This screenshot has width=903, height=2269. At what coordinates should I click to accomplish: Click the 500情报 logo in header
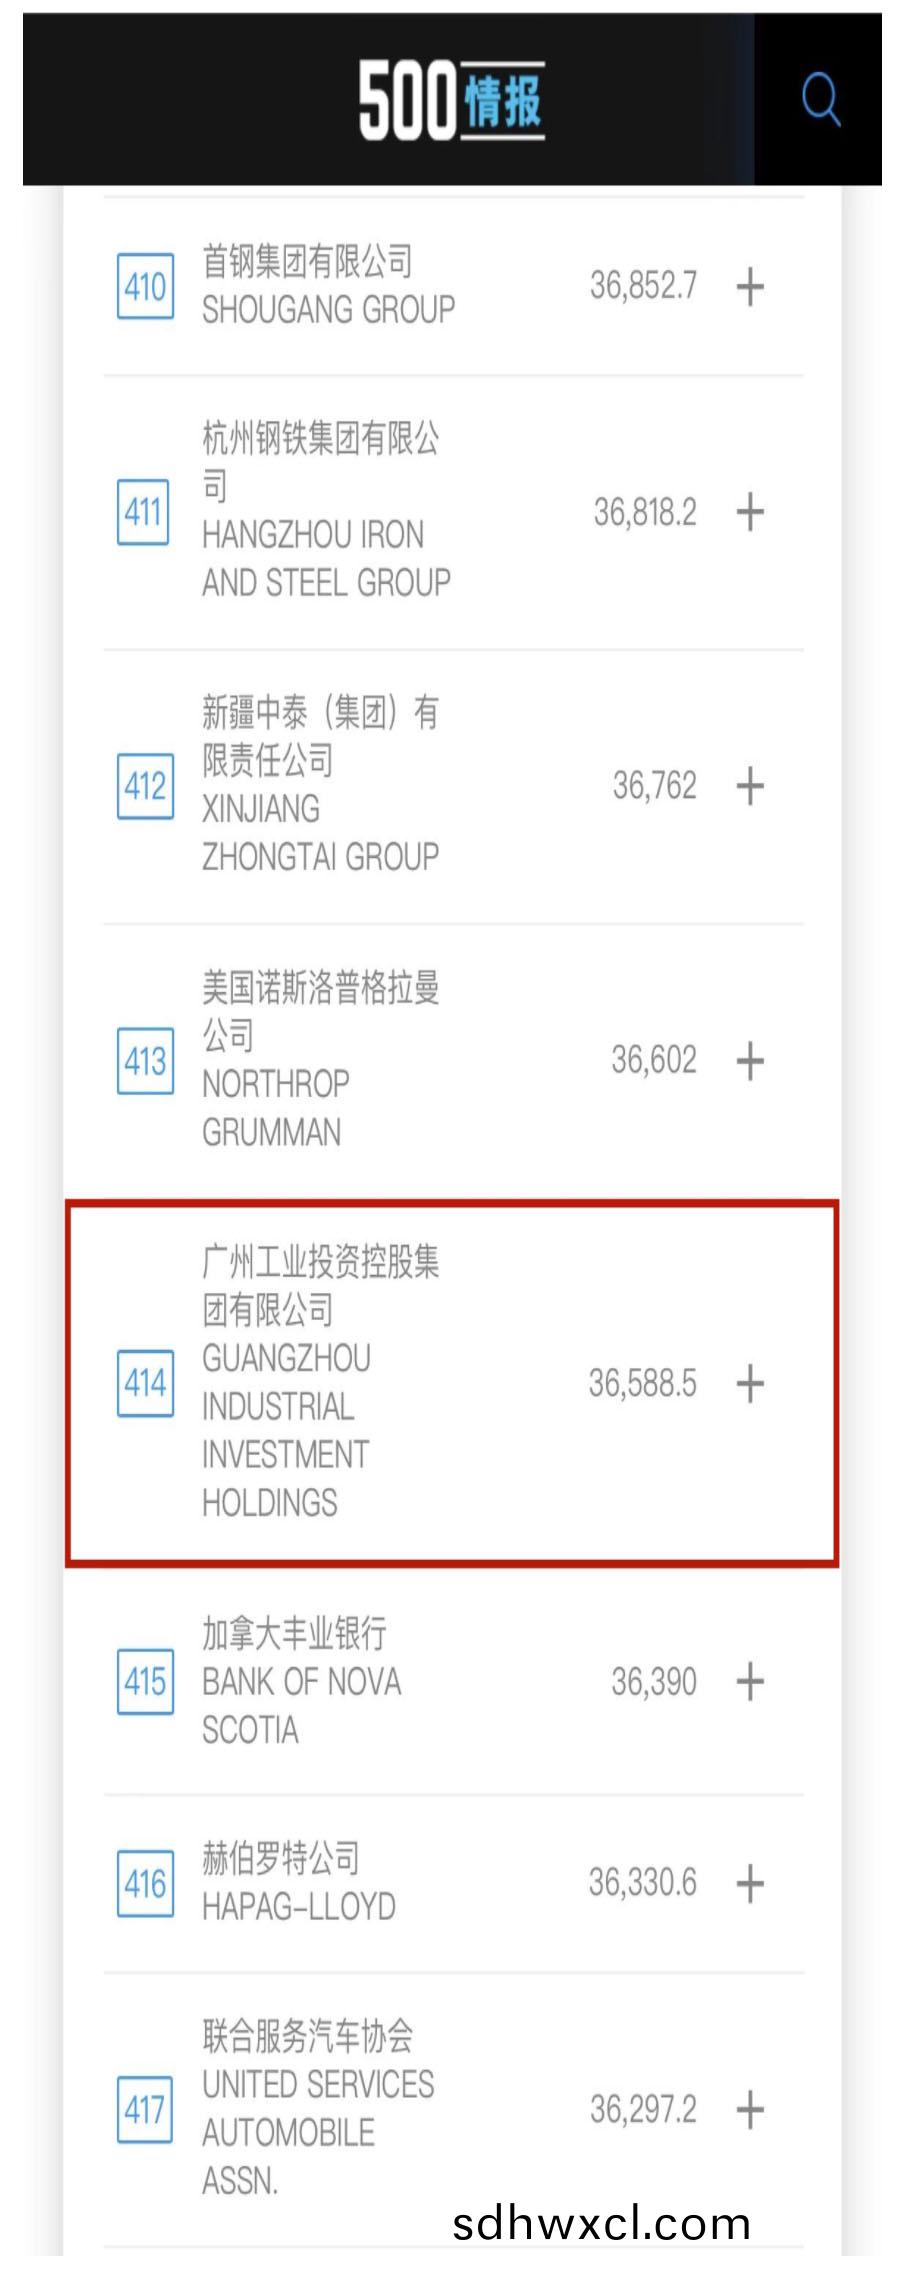pos(451,99)
